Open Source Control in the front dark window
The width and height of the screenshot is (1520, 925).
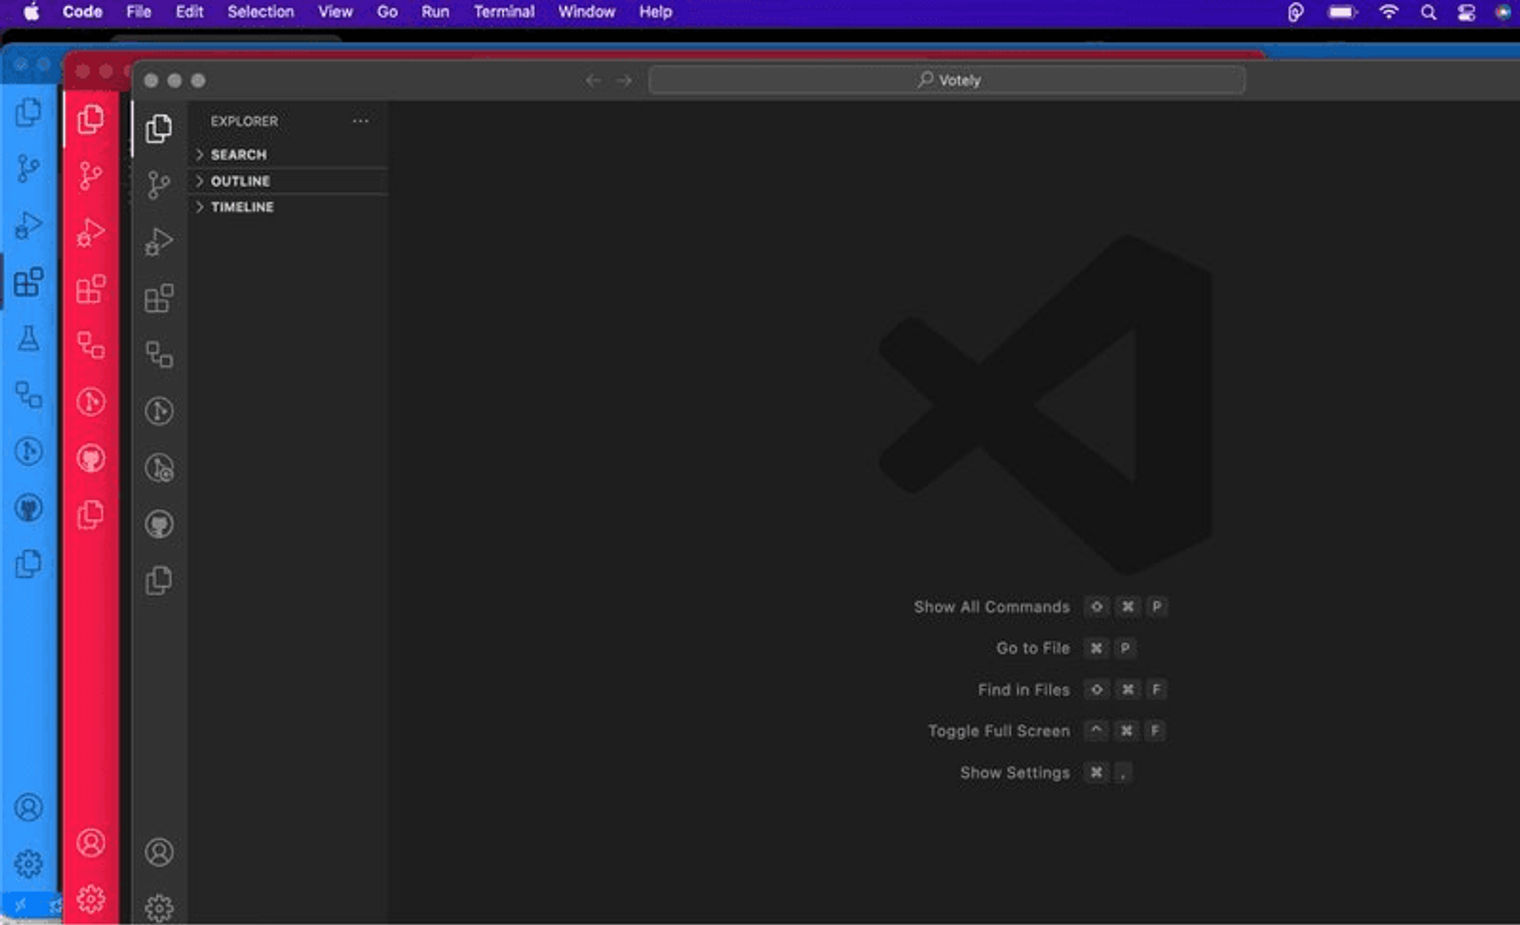[159, 185]
